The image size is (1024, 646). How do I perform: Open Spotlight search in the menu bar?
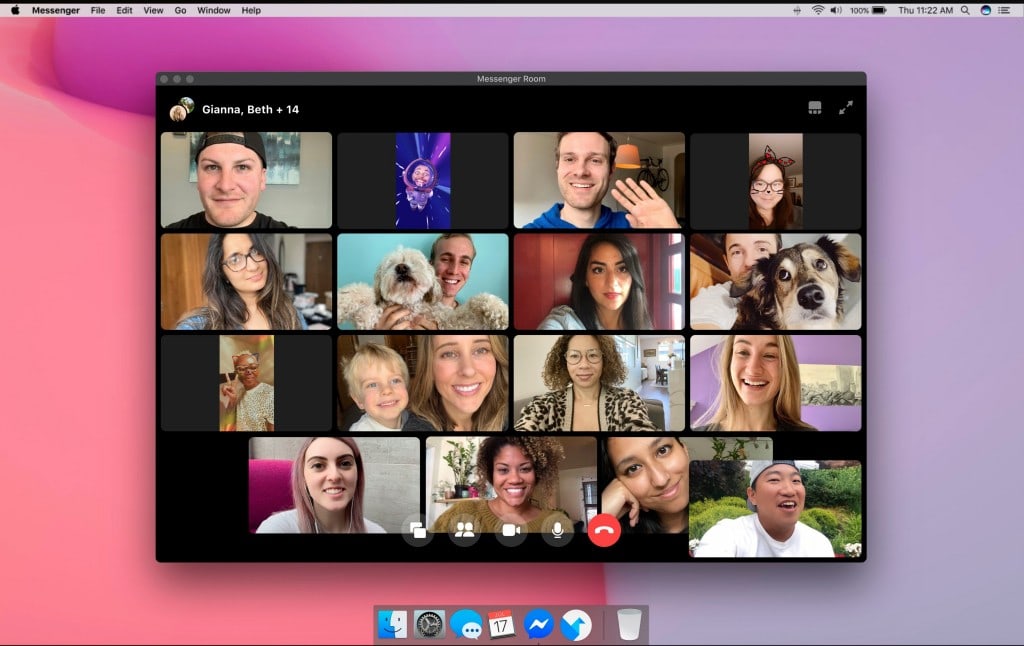pyautogui.click(x=965, y=10)
